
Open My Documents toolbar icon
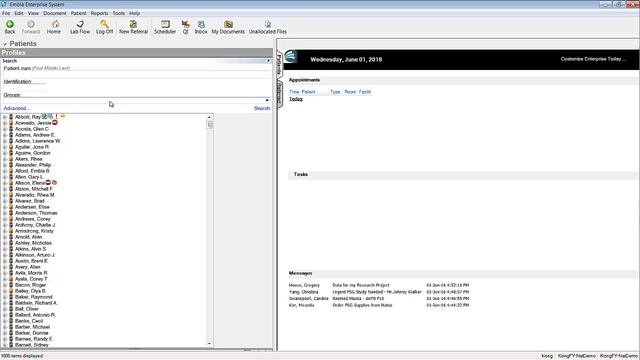coord(228,24)
